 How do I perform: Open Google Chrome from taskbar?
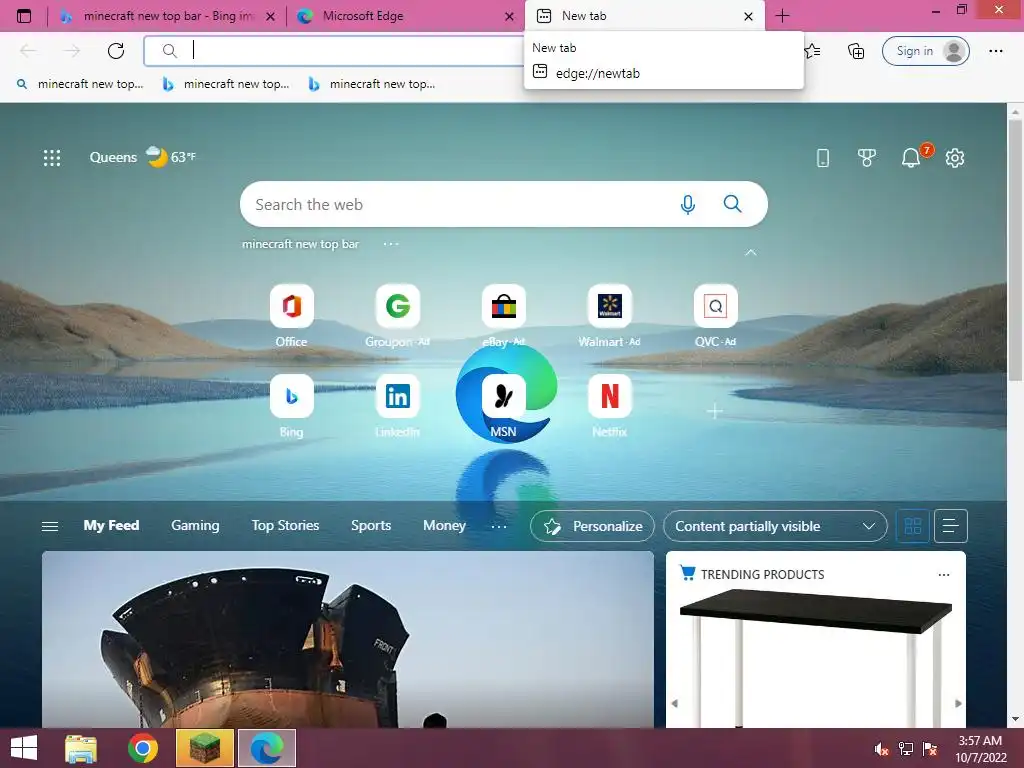click(143, 748)
